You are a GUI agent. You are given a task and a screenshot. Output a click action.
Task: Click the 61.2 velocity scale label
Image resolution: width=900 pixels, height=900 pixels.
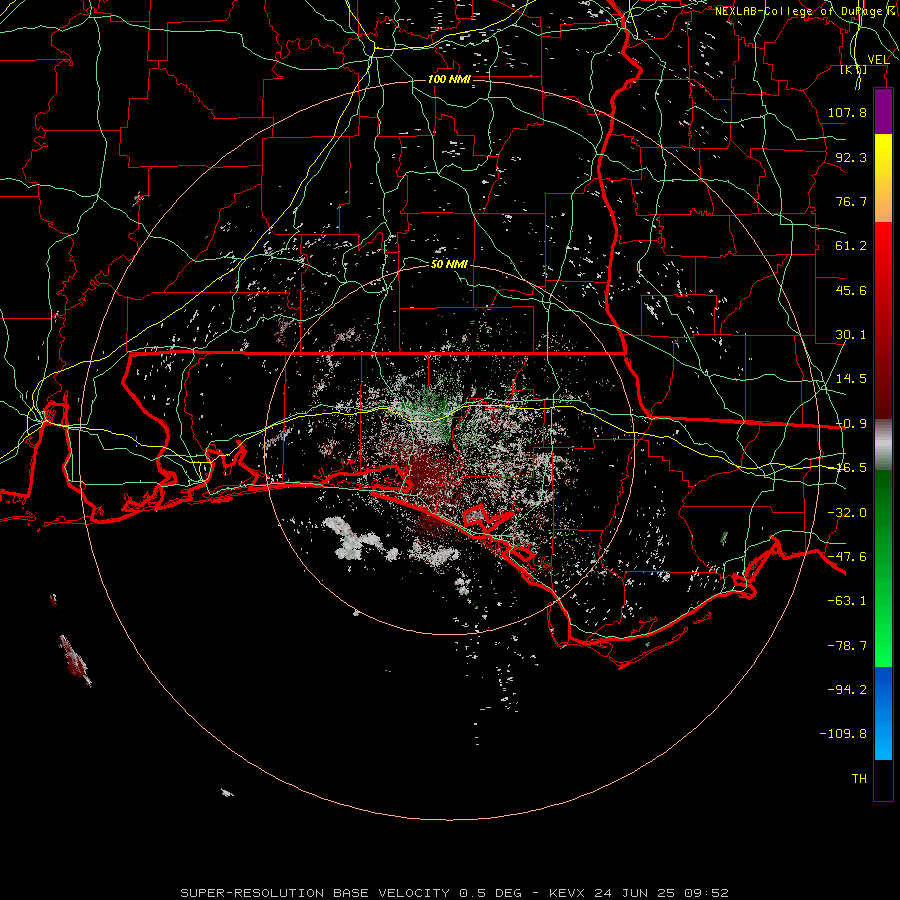coord(851,246)
